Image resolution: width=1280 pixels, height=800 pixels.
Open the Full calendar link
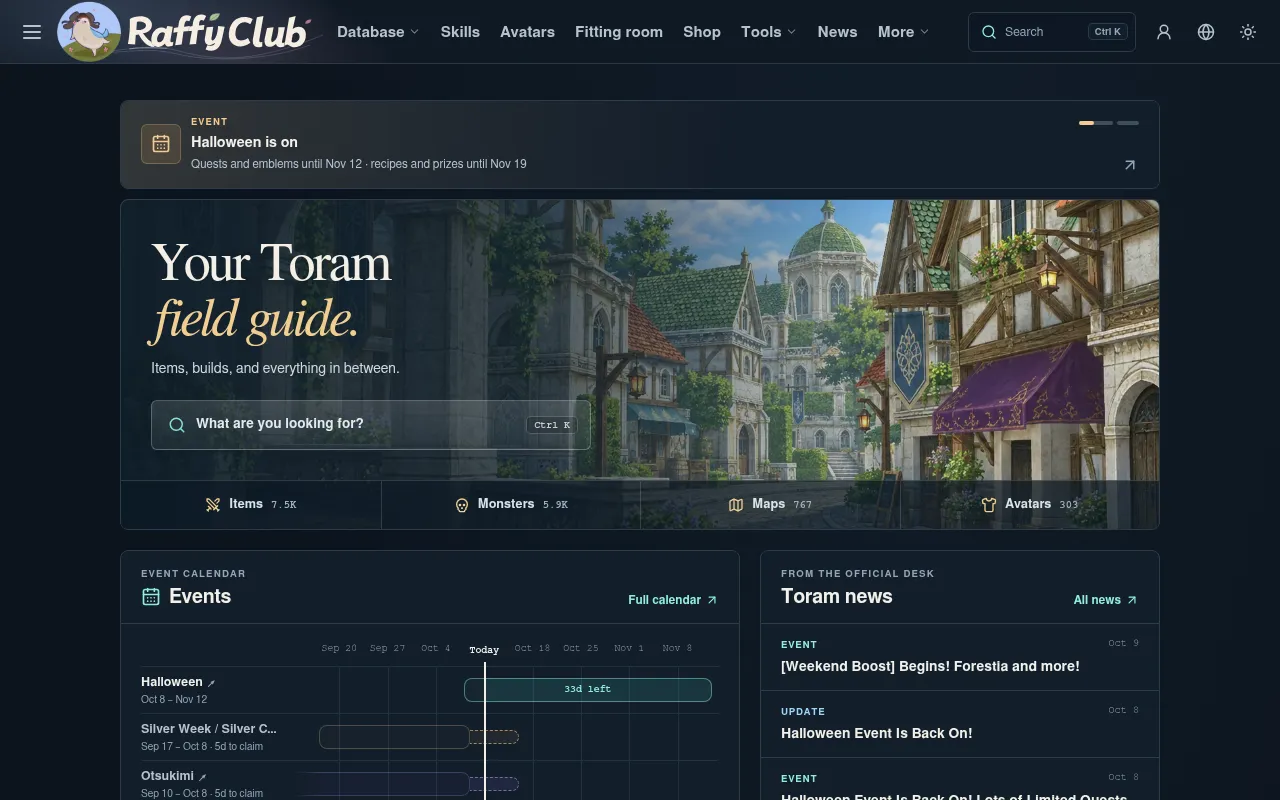tap(672, 600)
